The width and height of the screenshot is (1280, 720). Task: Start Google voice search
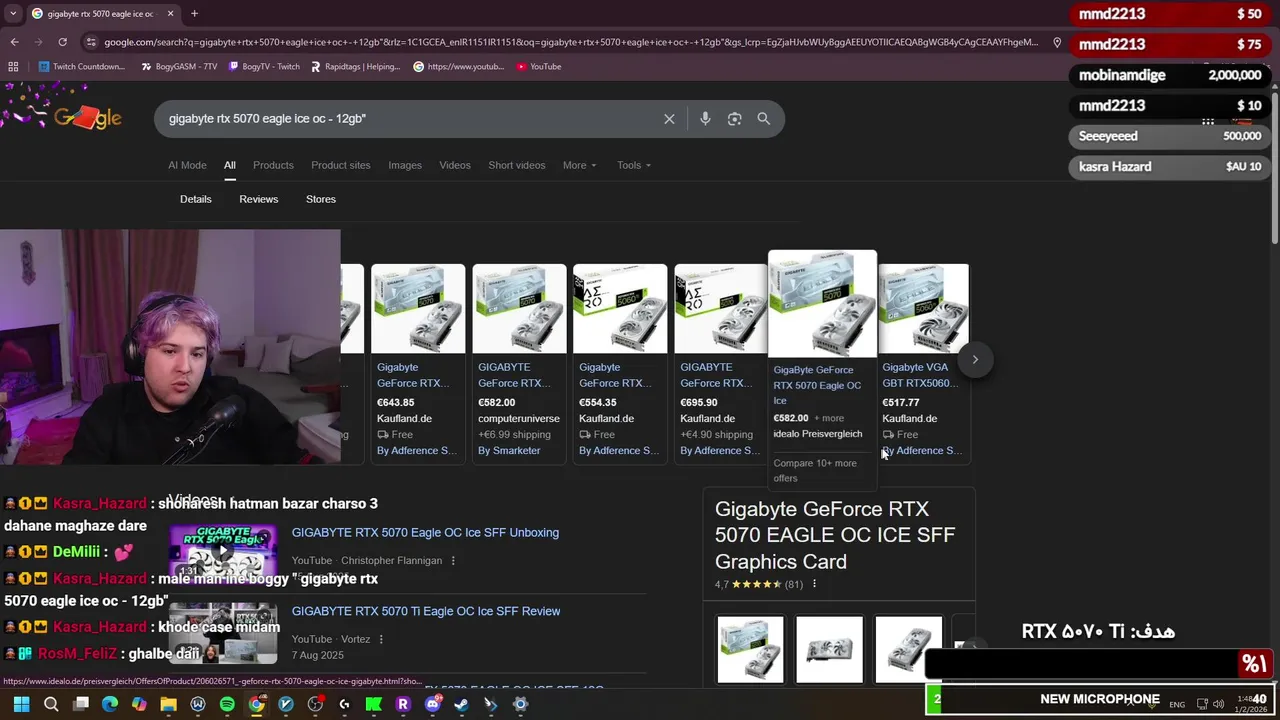pyautogui.click(x=705, y=119)
